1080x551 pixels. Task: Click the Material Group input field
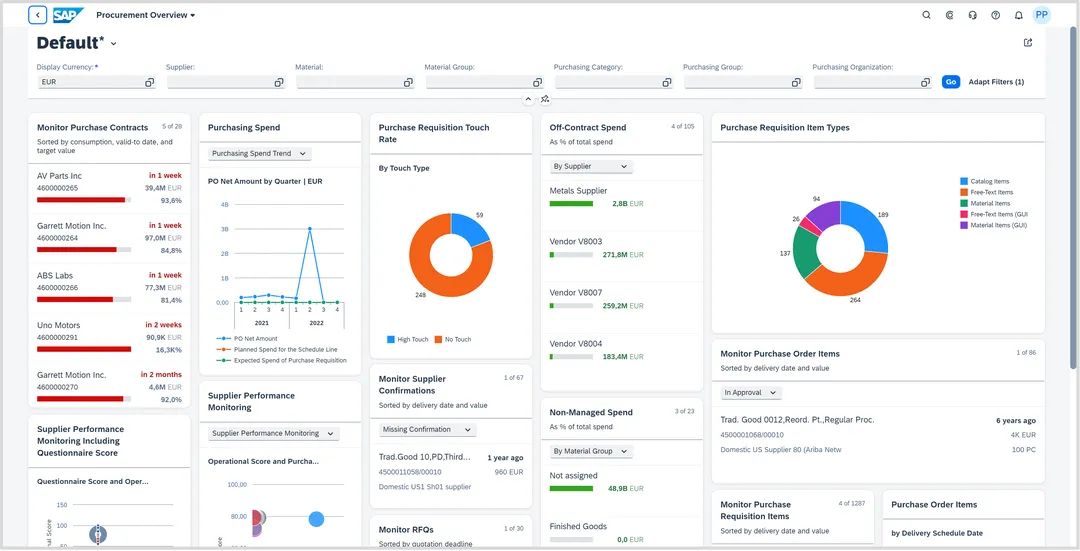point(477,82)
